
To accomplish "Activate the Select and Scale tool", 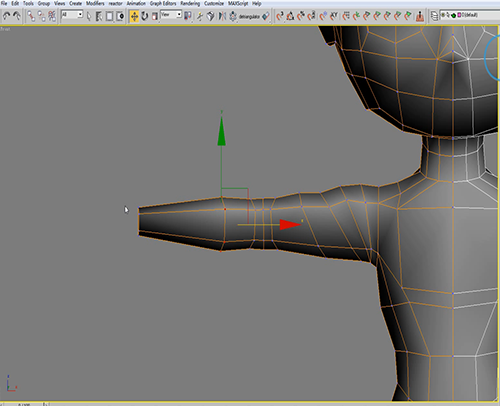I will [155, 16].
